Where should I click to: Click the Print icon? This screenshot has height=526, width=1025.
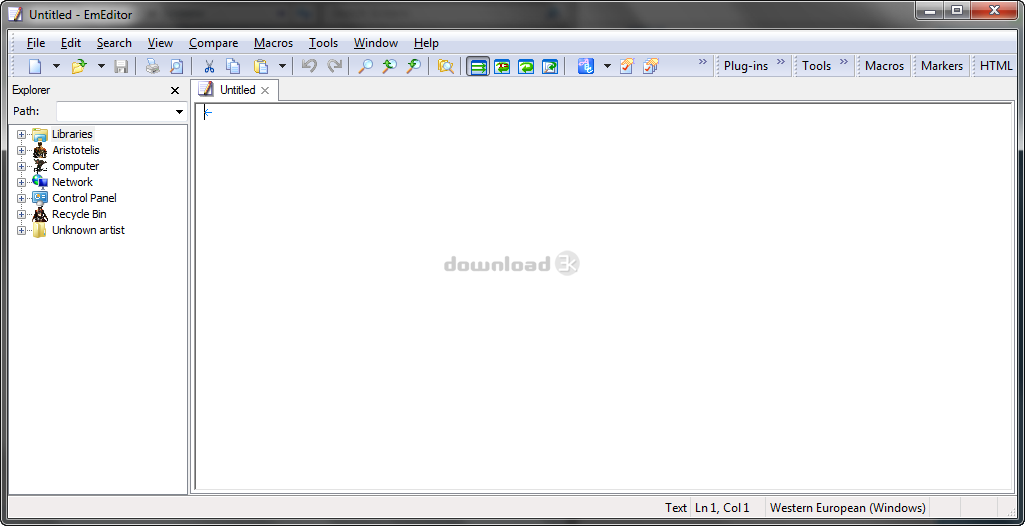[152, 66]
